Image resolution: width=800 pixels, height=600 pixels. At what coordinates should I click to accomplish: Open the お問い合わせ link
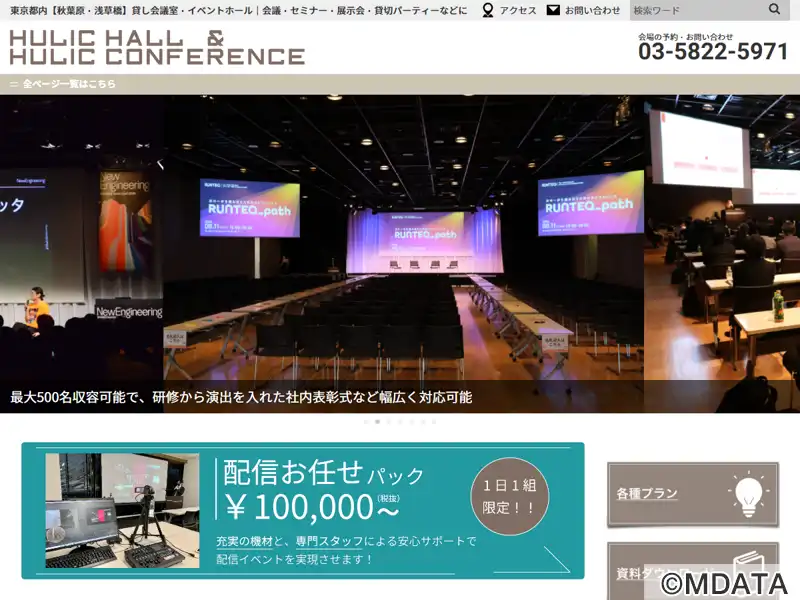(x=592, y=10)
